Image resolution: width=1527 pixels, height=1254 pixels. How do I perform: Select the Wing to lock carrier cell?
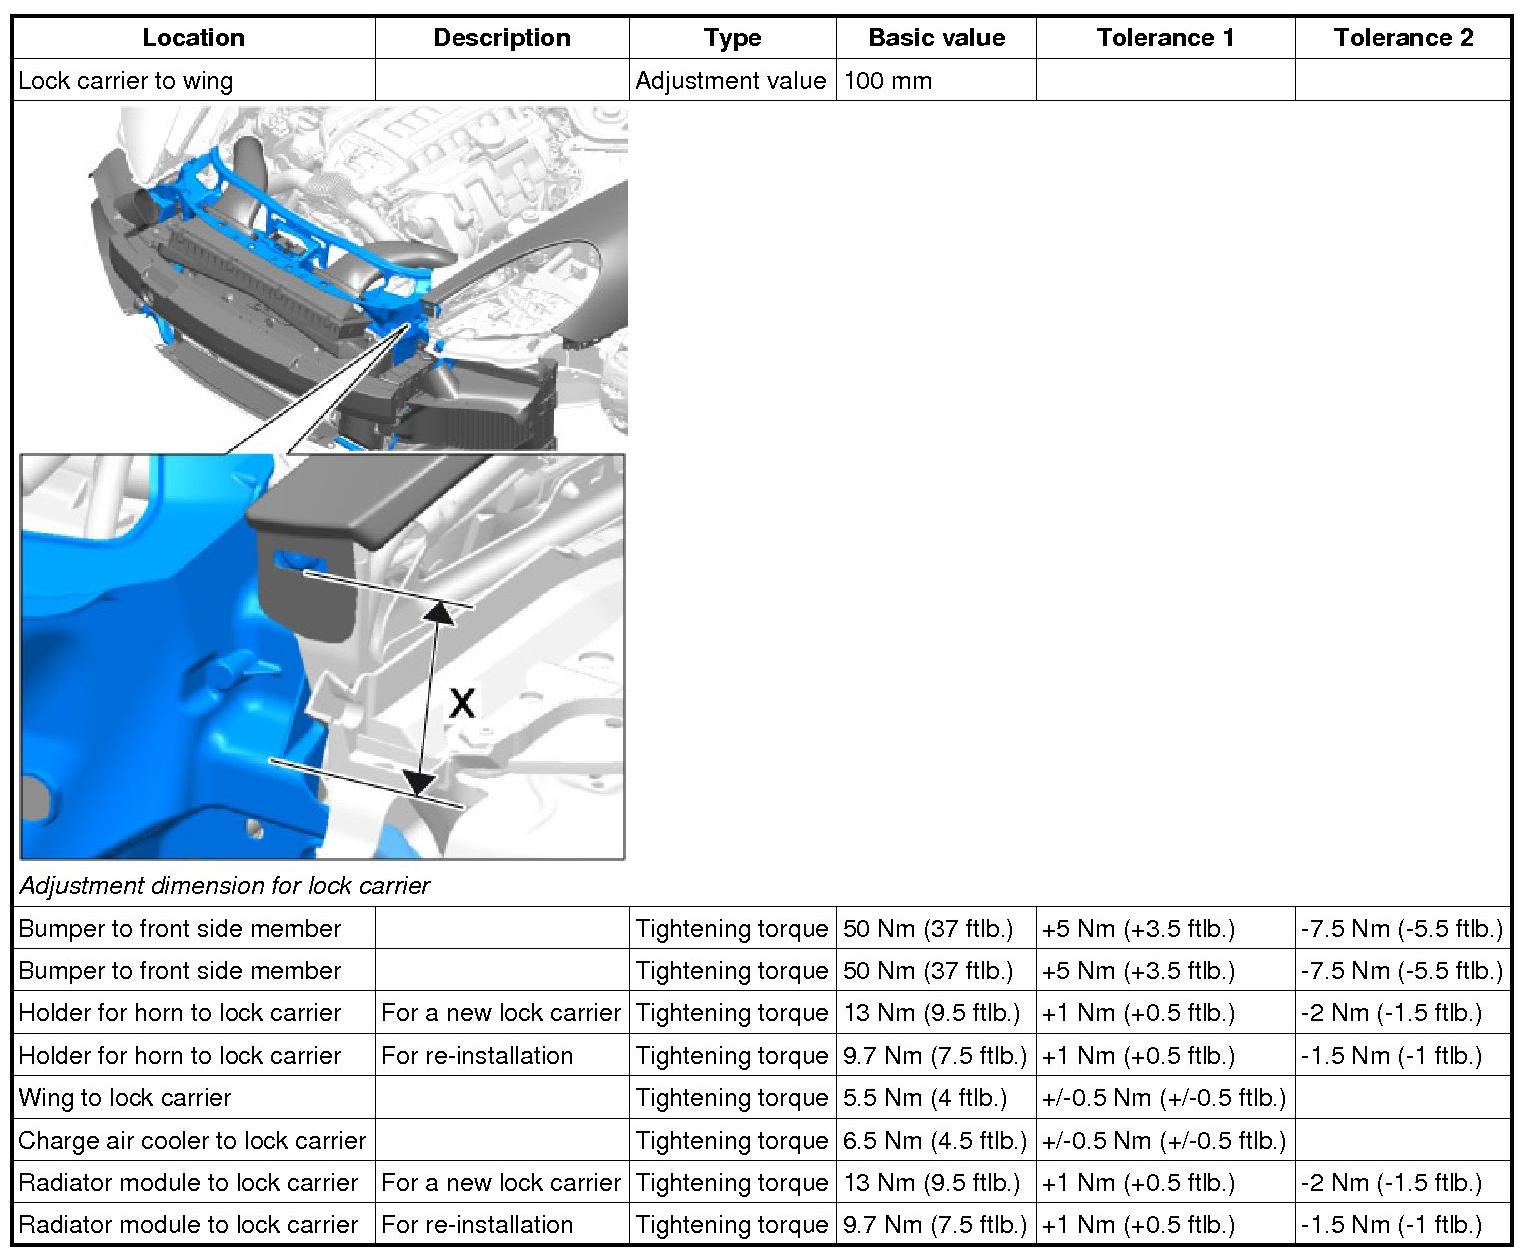[125, 1098]
